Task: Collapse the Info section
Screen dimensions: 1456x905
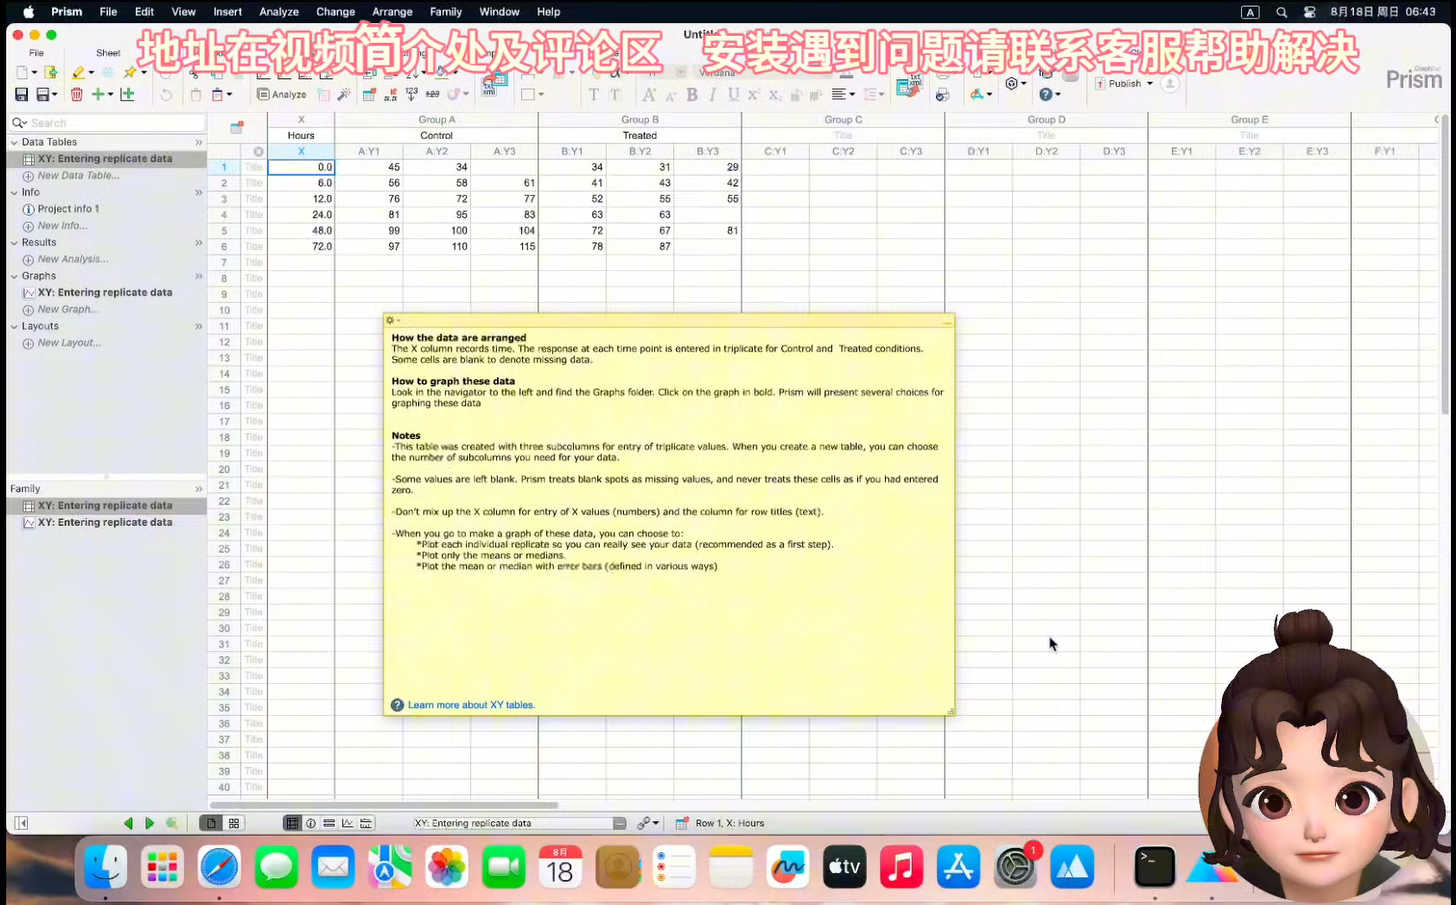Action: click(x=14, y=192)
